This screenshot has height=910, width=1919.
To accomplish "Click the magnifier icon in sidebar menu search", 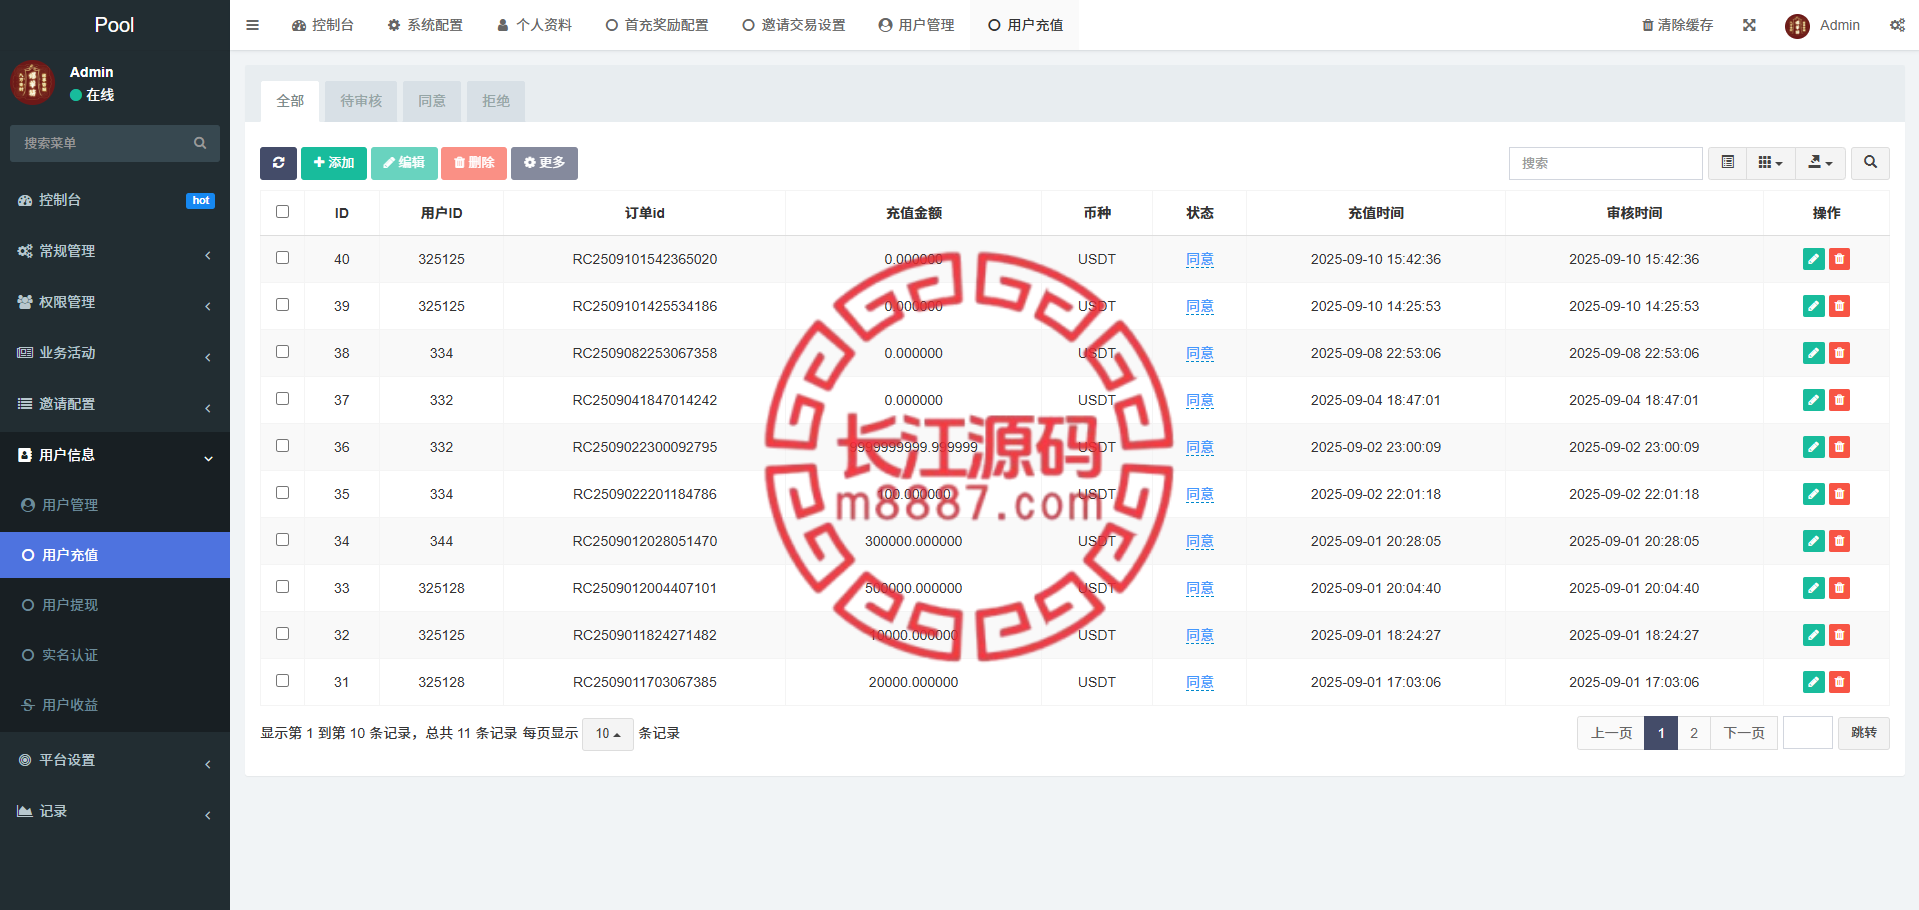I will click(200, 143).
